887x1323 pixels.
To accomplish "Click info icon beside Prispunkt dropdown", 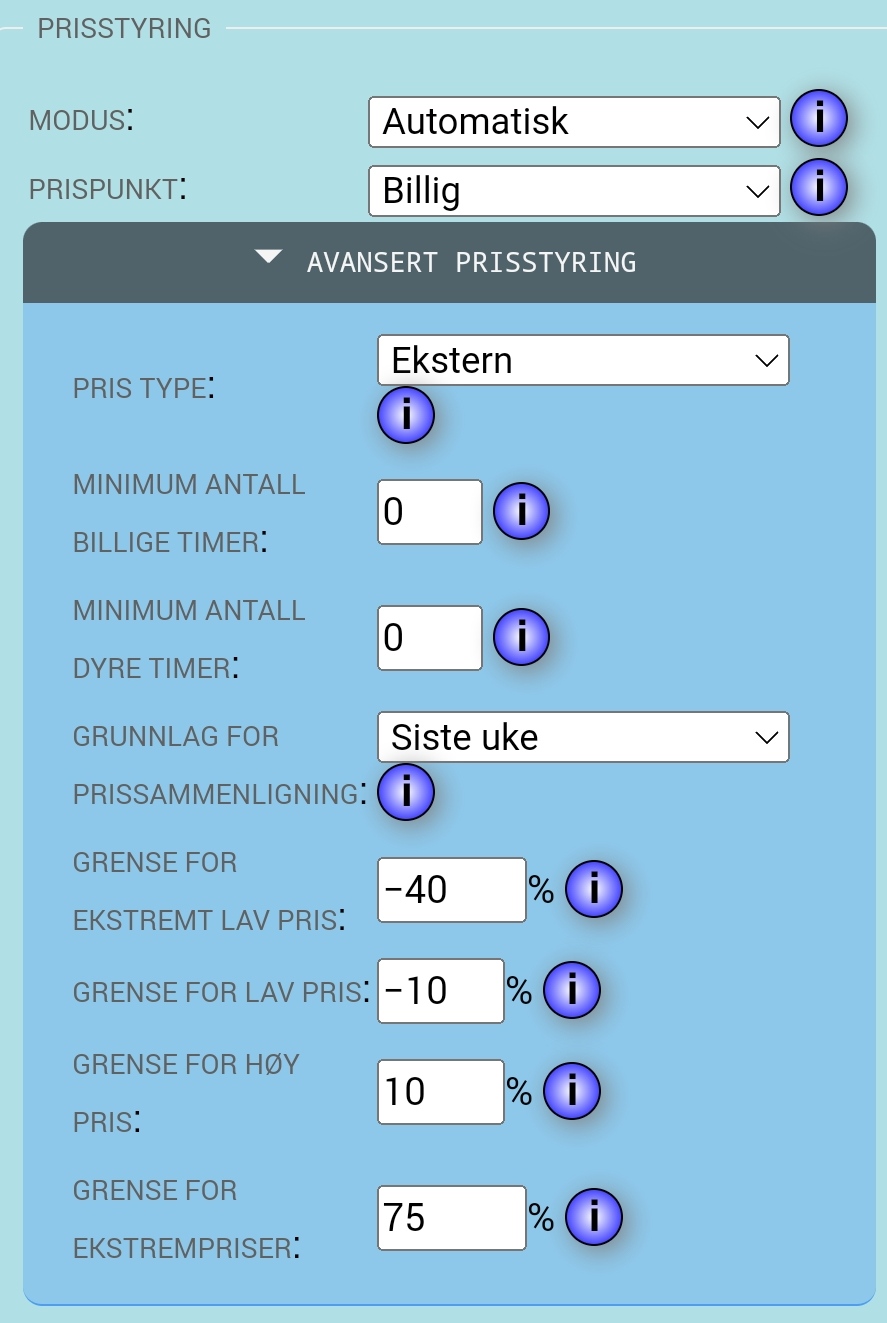I will (819, 187).
